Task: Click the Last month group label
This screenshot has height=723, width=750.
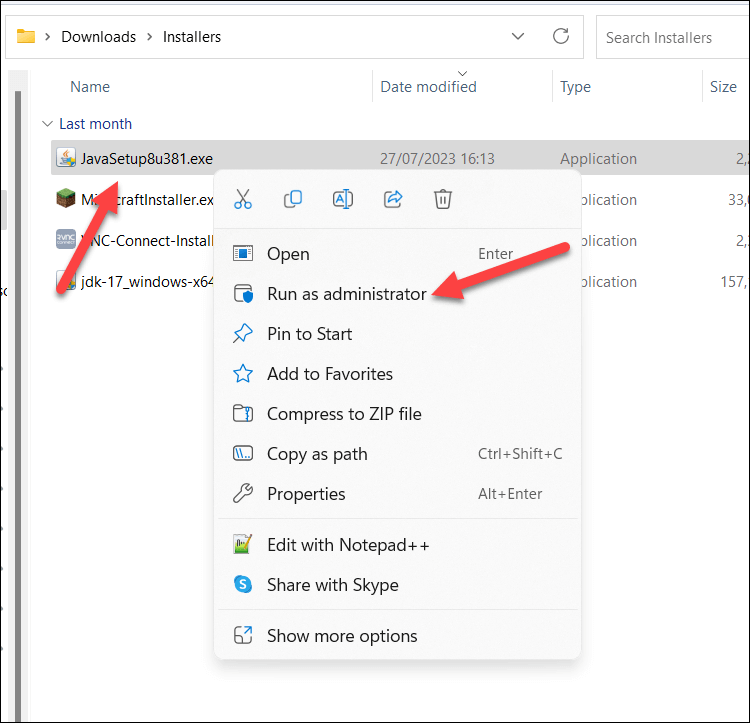Action: [95, 124]
